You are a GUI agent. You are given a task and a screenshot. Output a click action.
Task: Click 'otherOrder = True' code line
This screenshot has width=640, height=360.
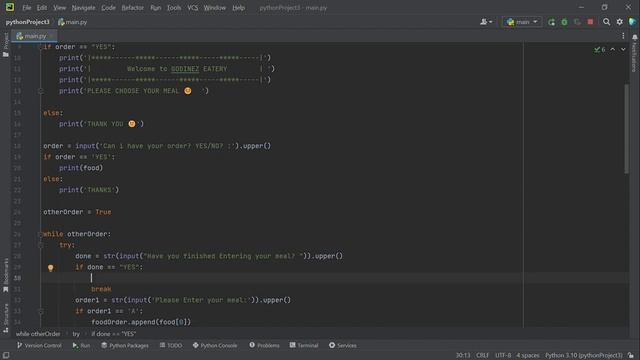77,212
